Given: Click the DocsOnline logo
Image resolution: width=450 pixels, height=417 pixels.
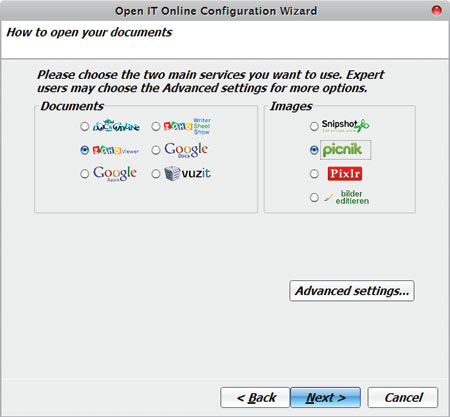Looking at the screenshot, I should pyautogui.click(x=116, y=126).
